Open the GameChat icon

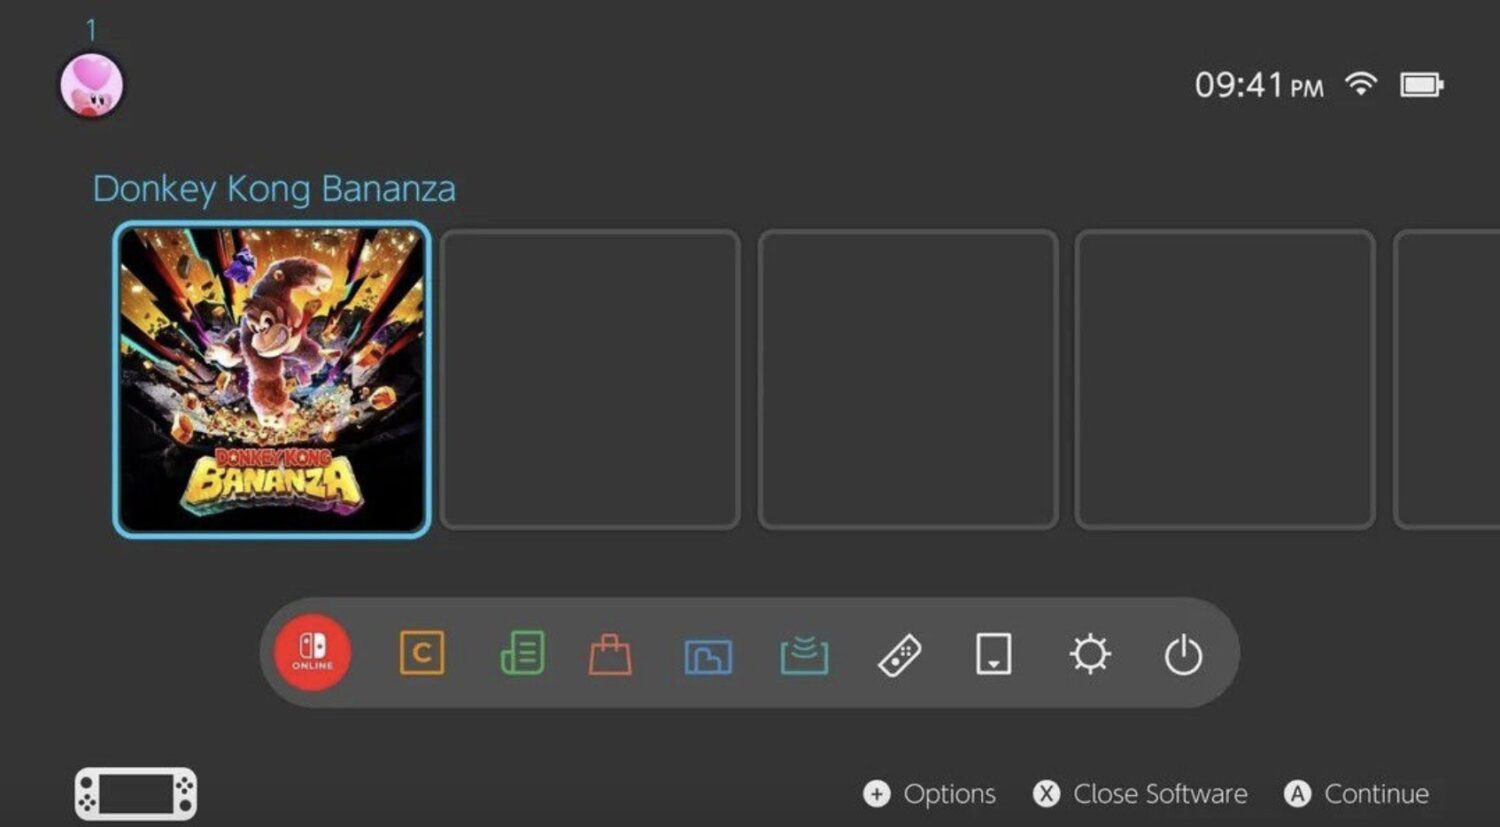[x=421, y=654]
